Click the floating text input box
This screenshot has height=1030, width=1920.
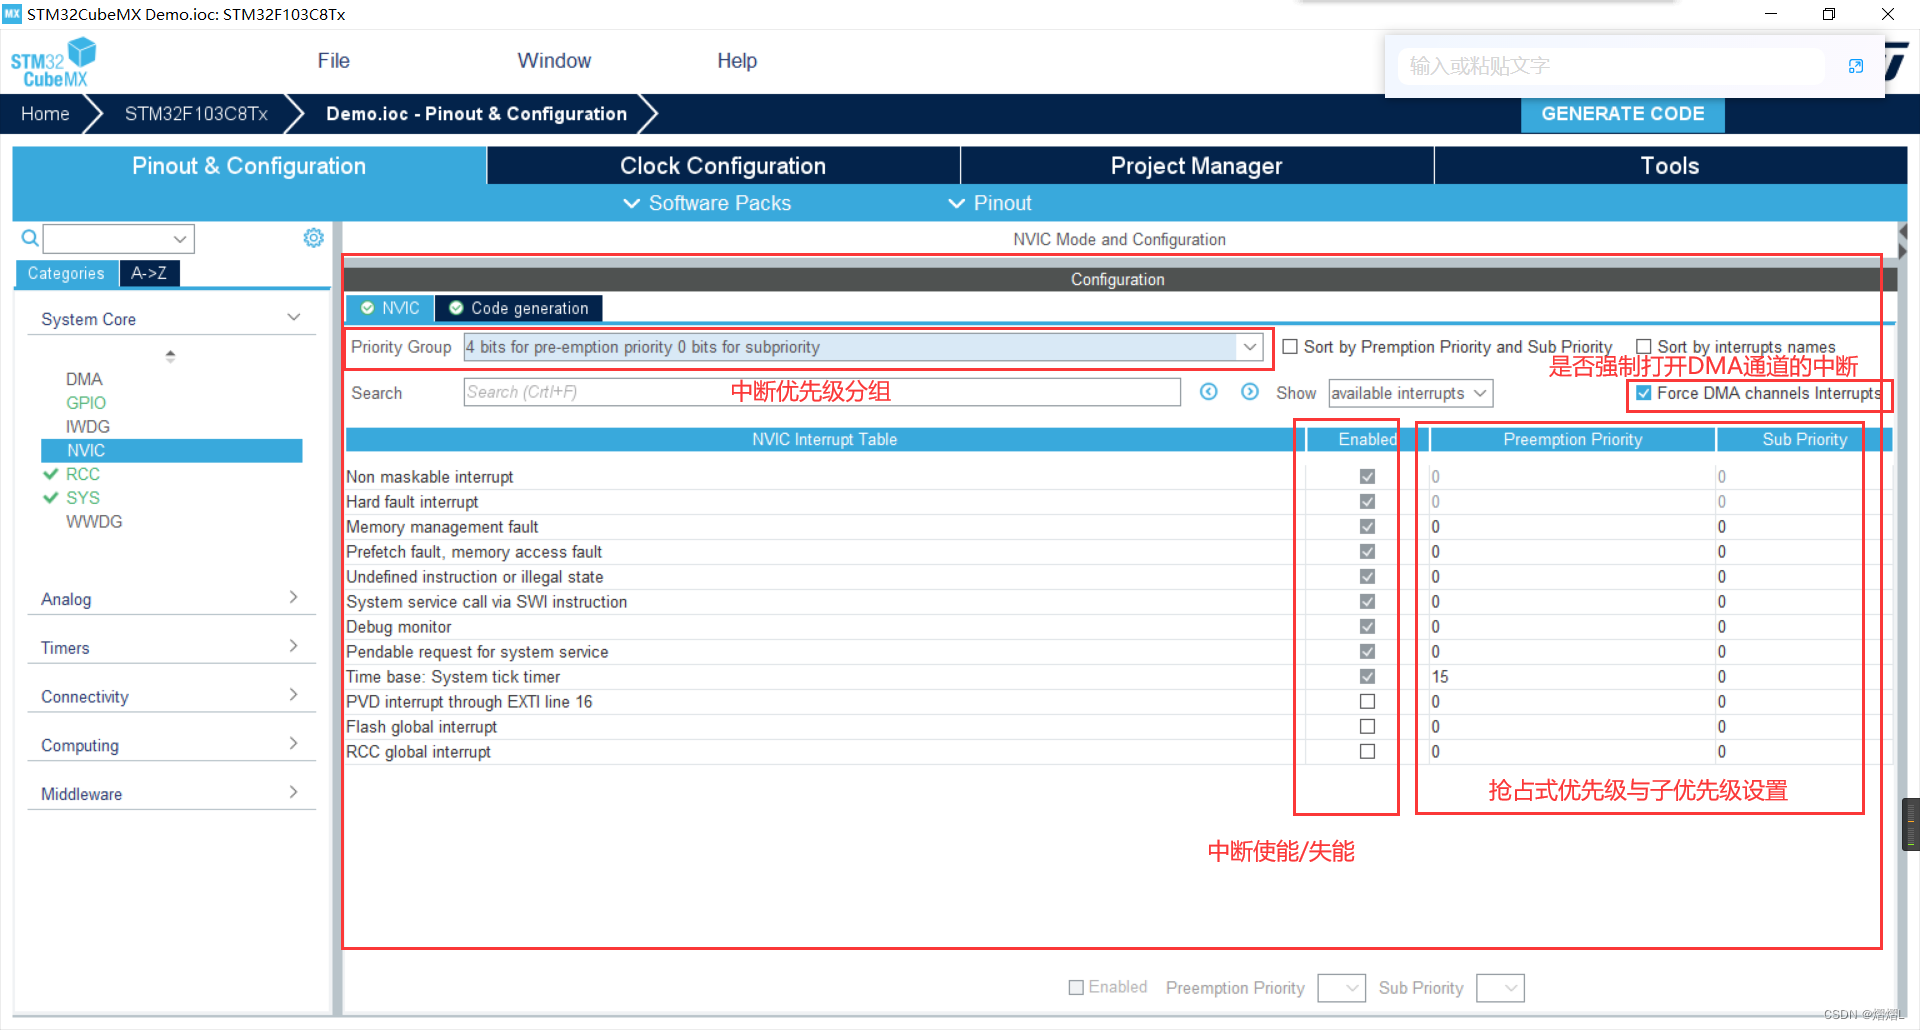[1611, 66]
